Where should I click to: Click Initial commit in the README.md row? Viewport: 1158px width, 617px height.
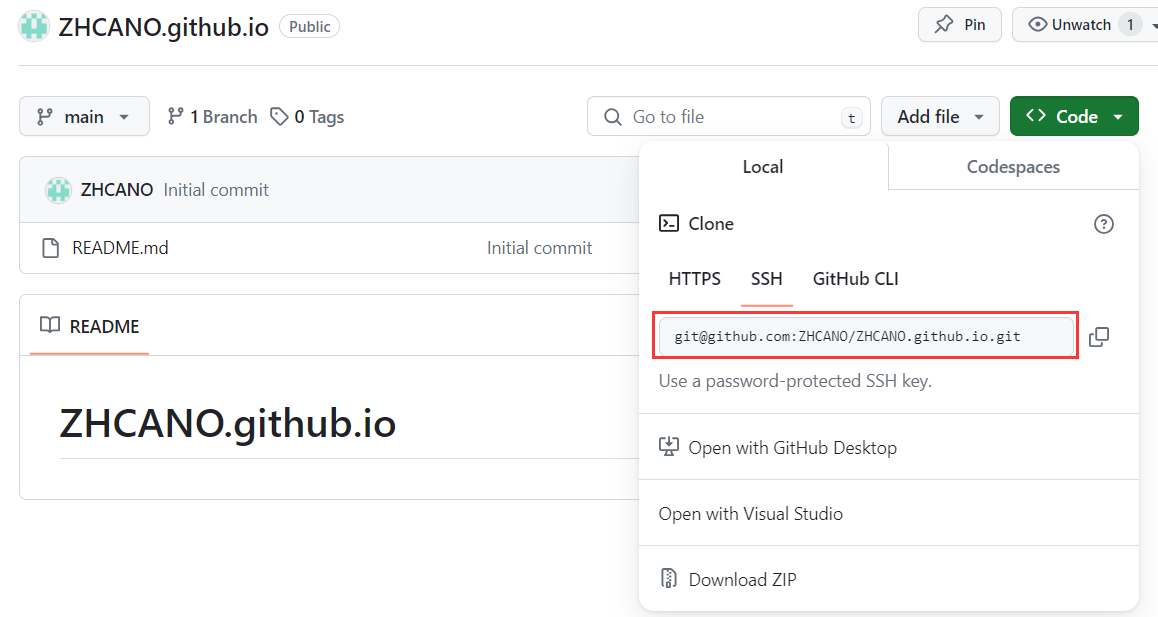coord(539,248)
